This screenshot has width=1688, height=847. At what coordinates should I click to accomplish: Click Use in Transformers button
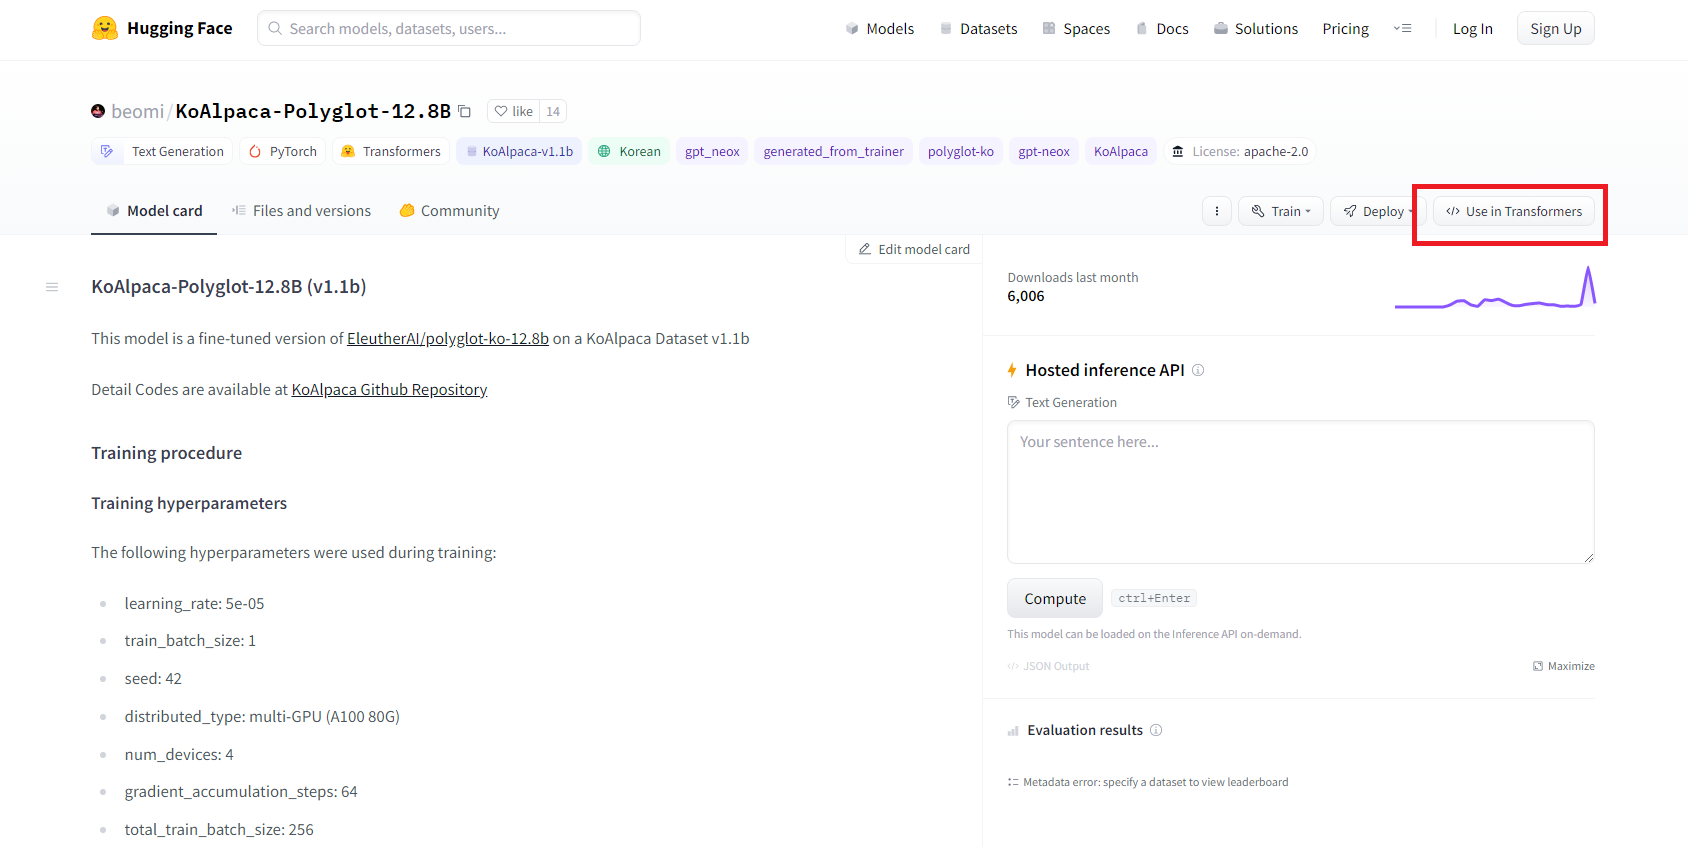[1514, 211]
